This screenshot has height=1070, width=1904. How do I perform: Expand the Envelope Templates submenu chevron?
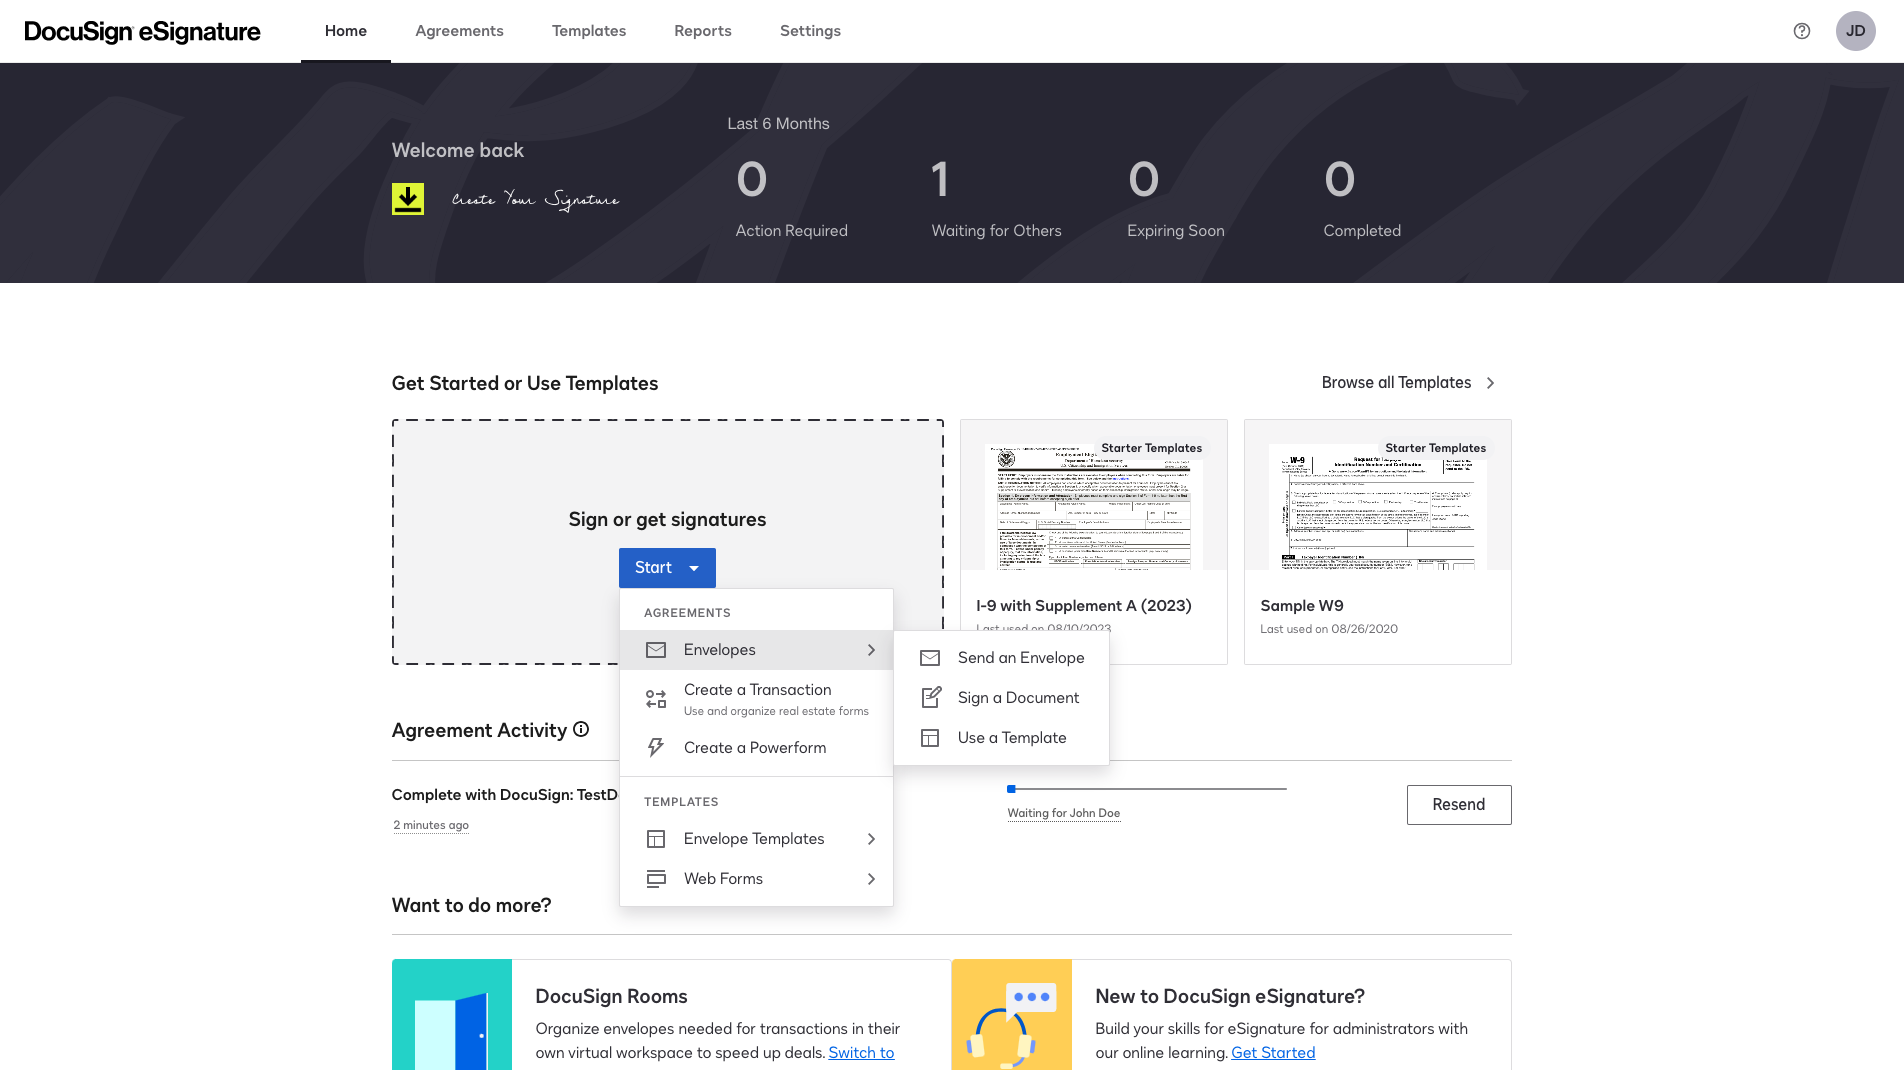click(x=871, y=839)
